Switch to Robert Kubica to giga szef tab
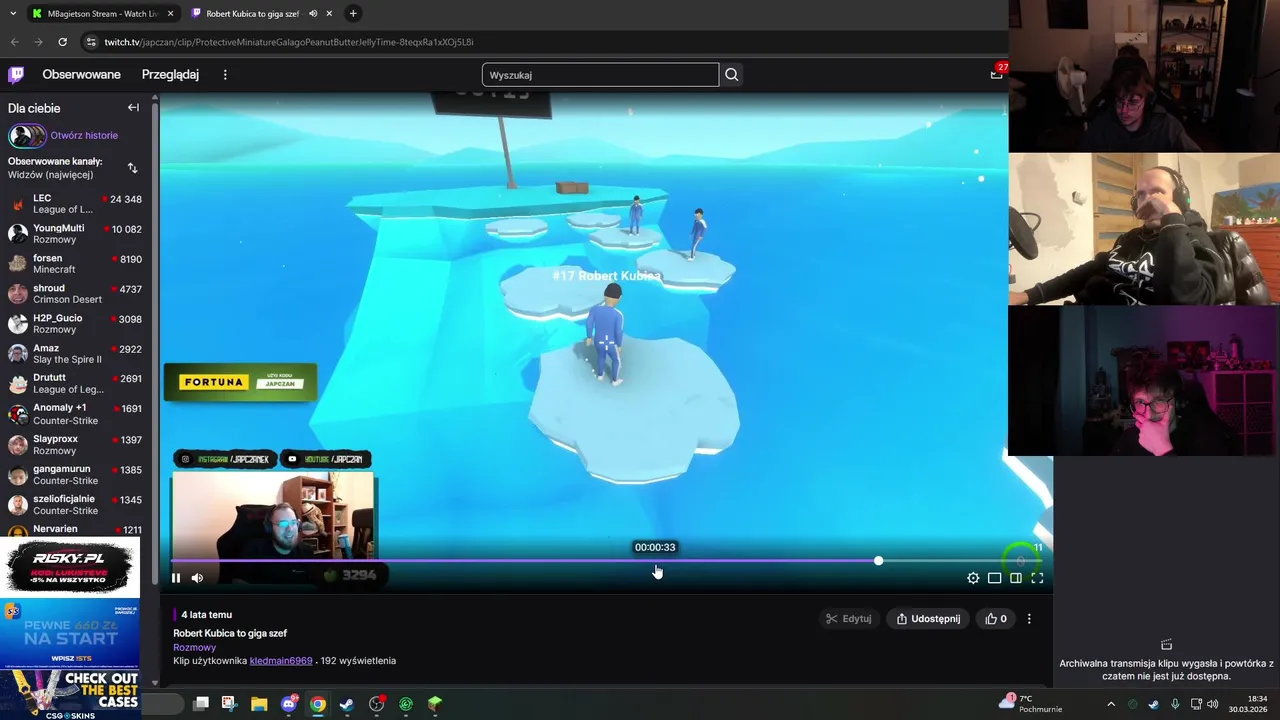This screenshot has height=720, width=1280. pos(251,14)
